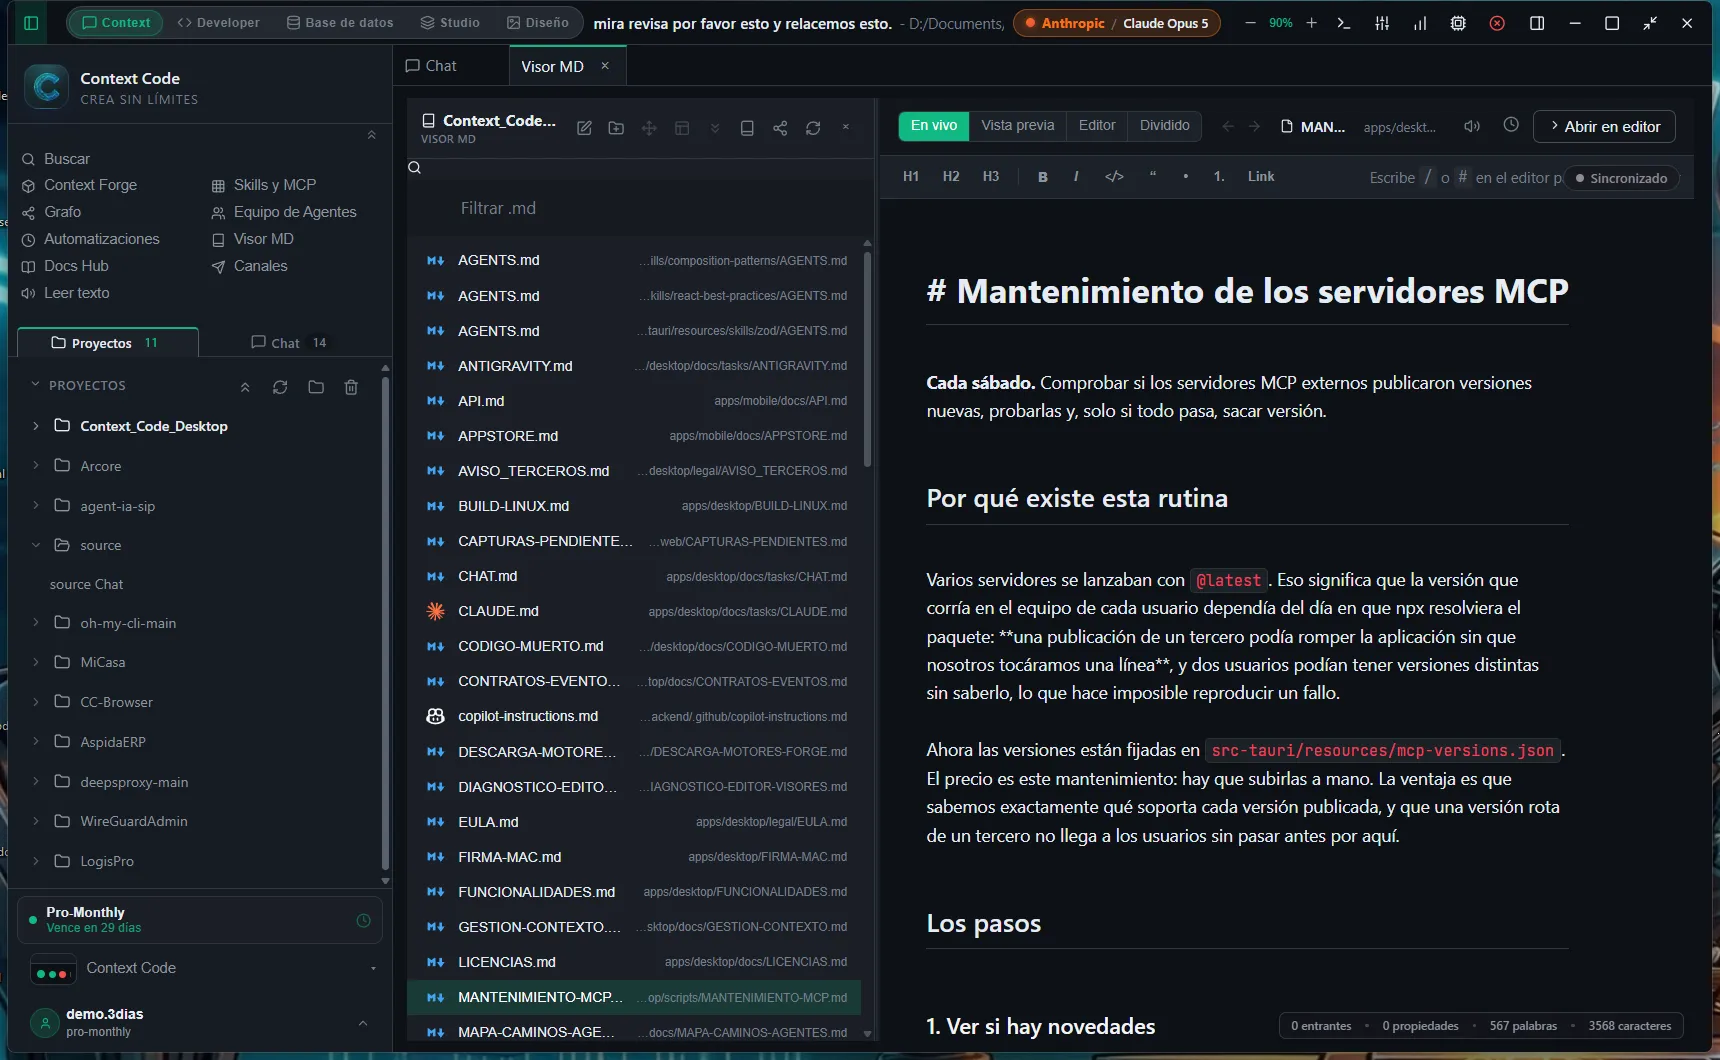This screenshot has height=1060, width=1720.
Task: Open Grafo from sidebar
Action: tap(52, 212)
